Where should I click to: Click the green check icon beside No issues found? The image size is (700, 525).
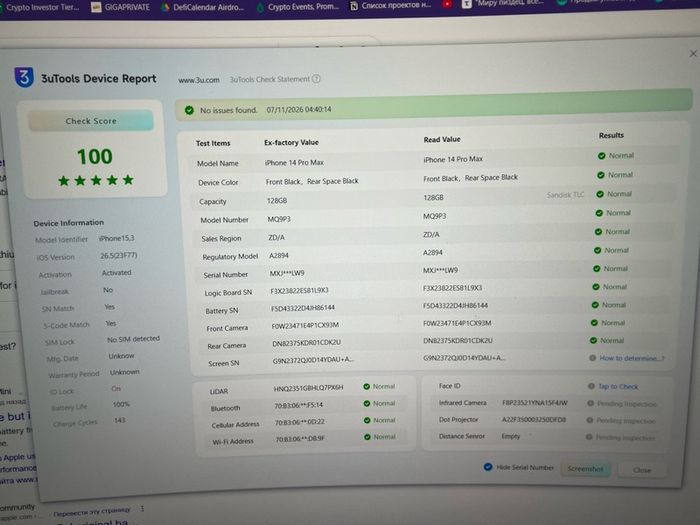click(x=189, y=110)
